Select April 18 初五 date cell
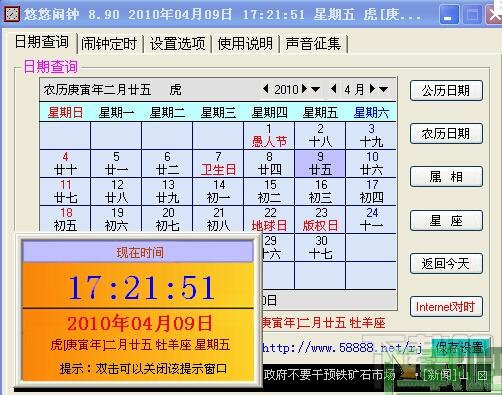This screenshot has width=502, height=395. (65, 219)
